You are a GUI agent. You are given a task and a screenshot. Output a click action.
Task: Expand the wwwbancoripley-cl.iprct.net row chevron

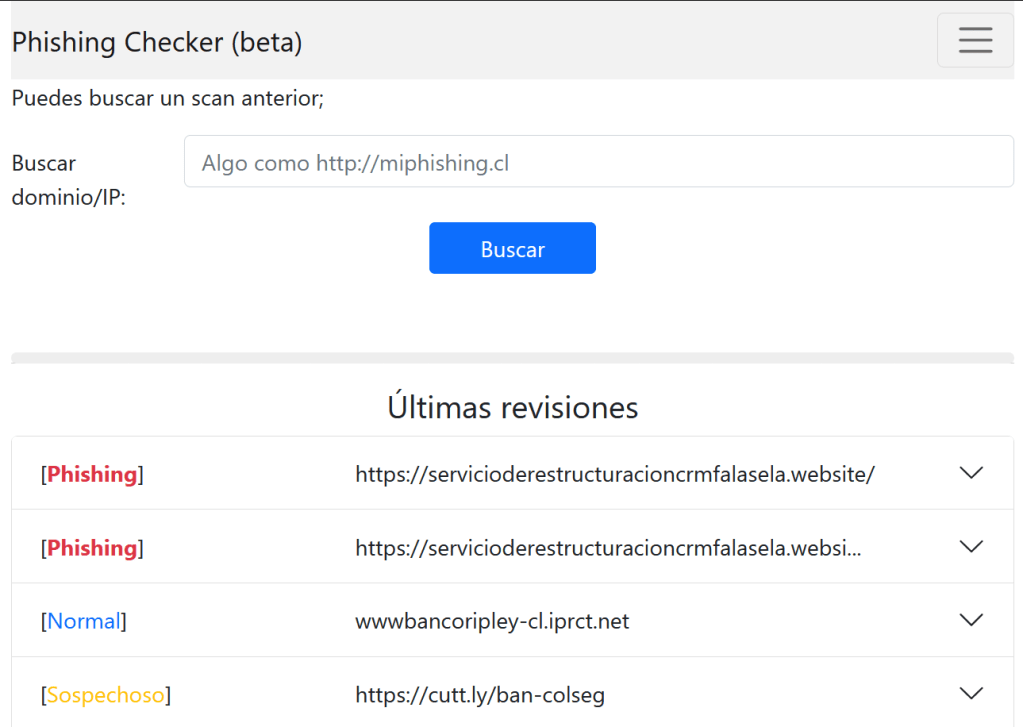click(x=971, y=621)
